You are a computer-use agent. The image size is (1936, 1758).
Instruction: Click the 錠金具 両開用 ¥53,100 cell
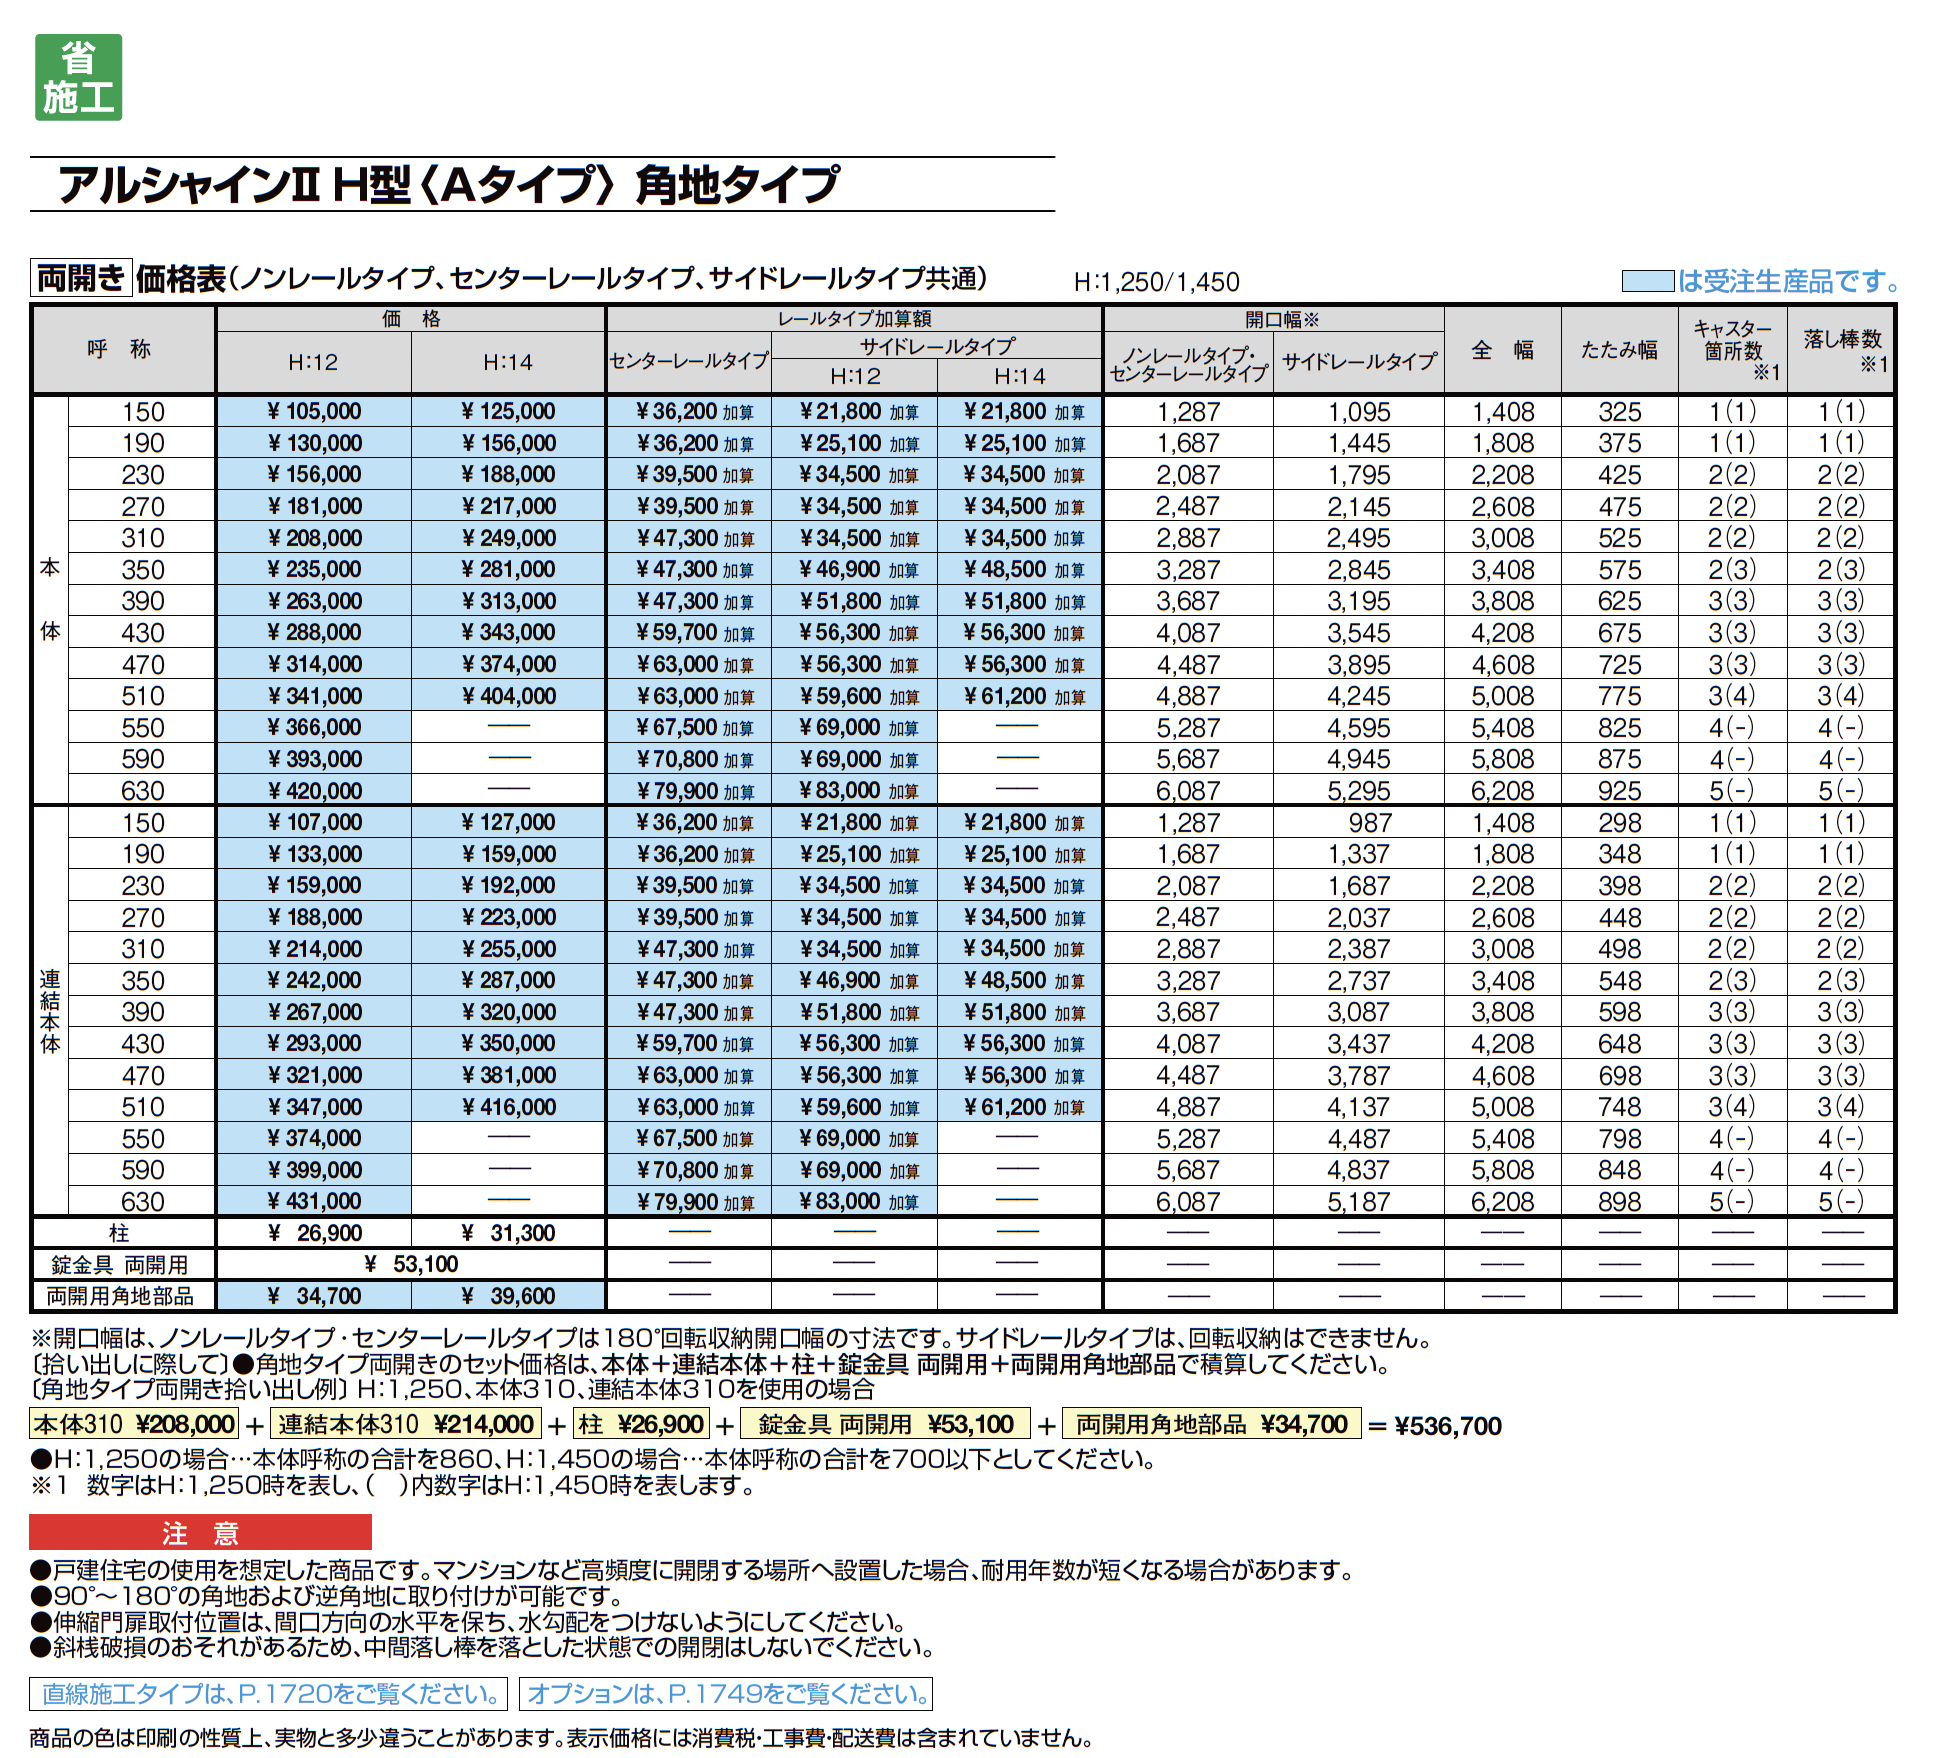coord(410,1265)
